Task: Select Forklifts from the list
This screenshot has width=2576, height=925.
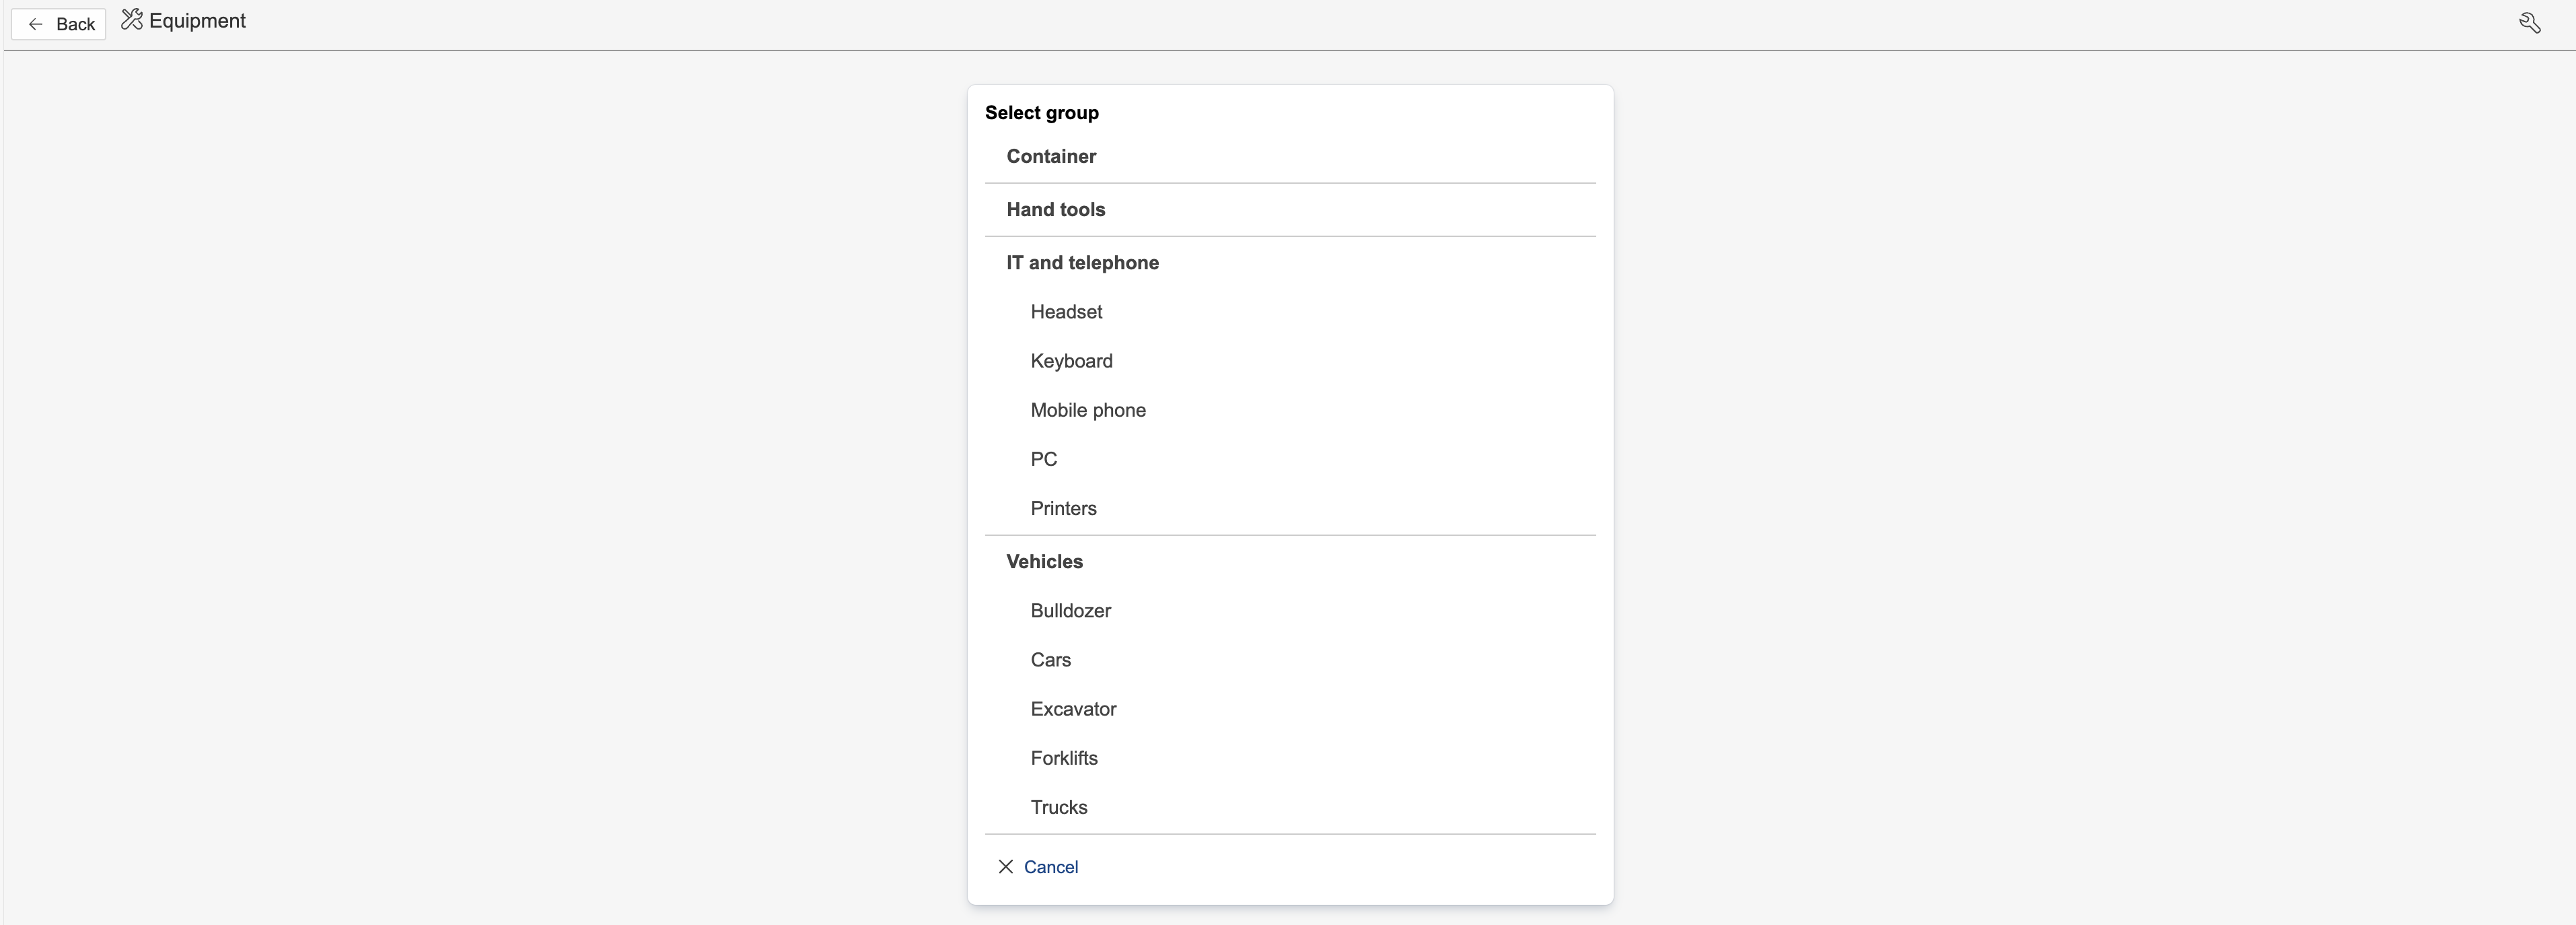Action: [x=1063, y=758]
